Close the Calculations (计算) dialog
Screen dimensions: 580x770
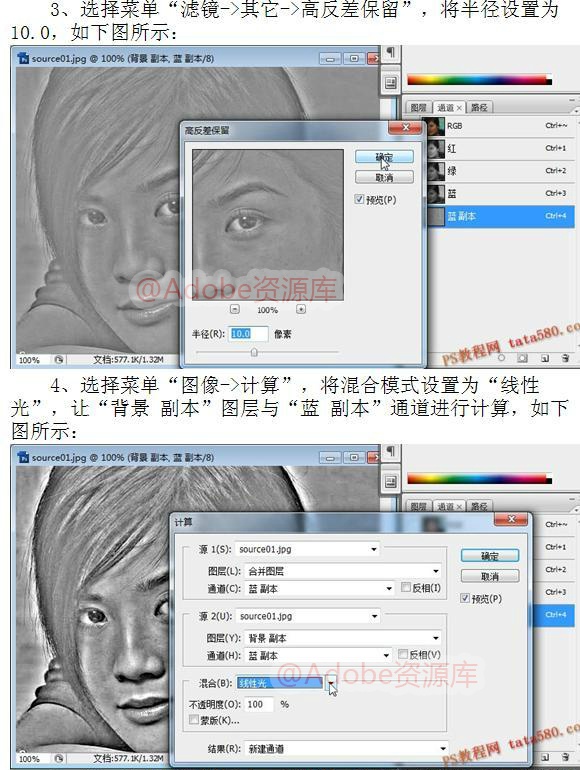[x=511, y=519]
